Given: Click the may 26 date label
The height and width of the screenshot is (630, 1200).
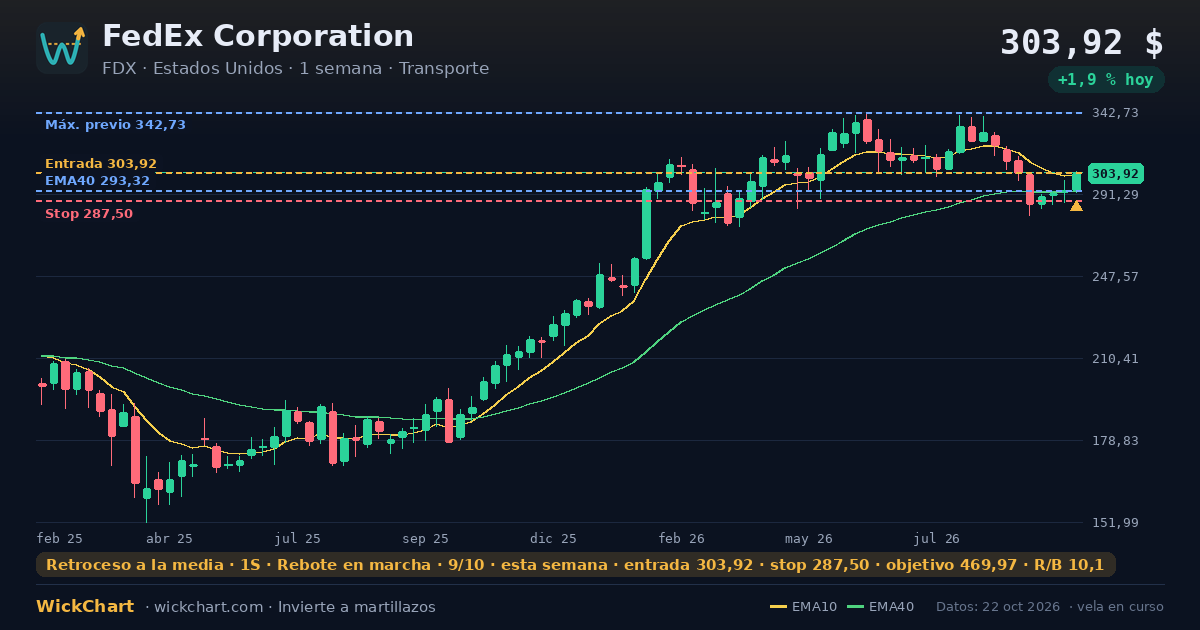Looking at the screenshot, I should point(809,538).
